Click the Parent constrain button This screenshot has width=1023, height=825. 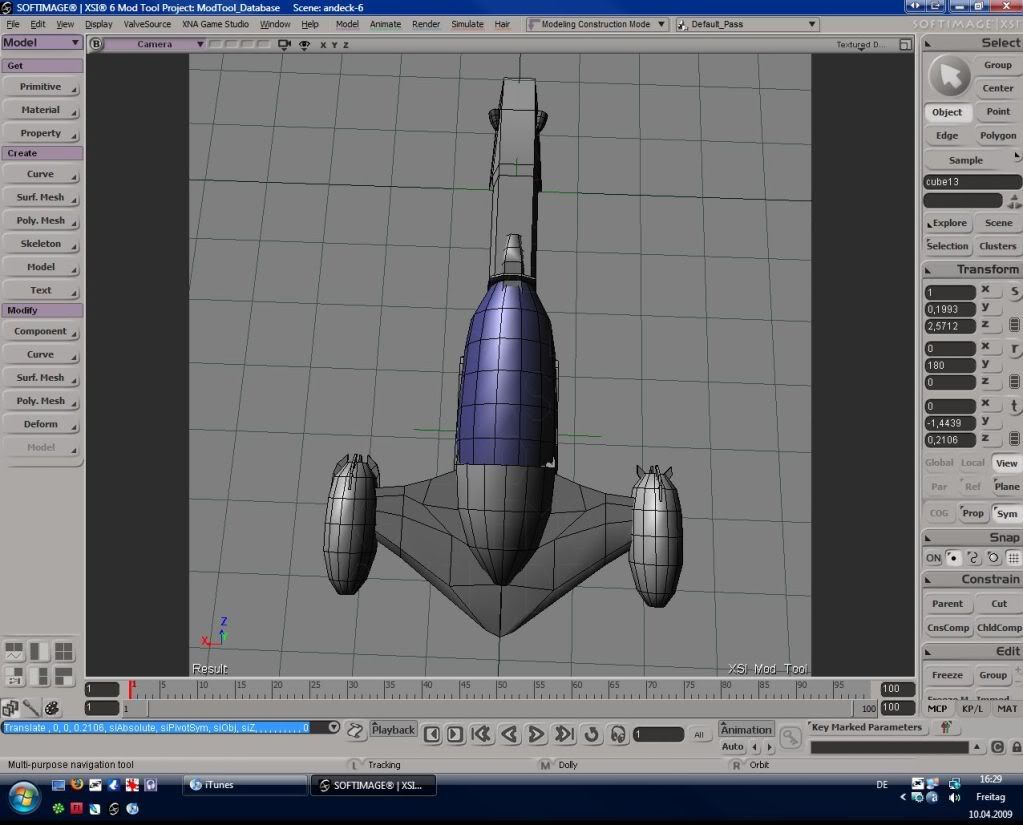(x=947, y=604)
